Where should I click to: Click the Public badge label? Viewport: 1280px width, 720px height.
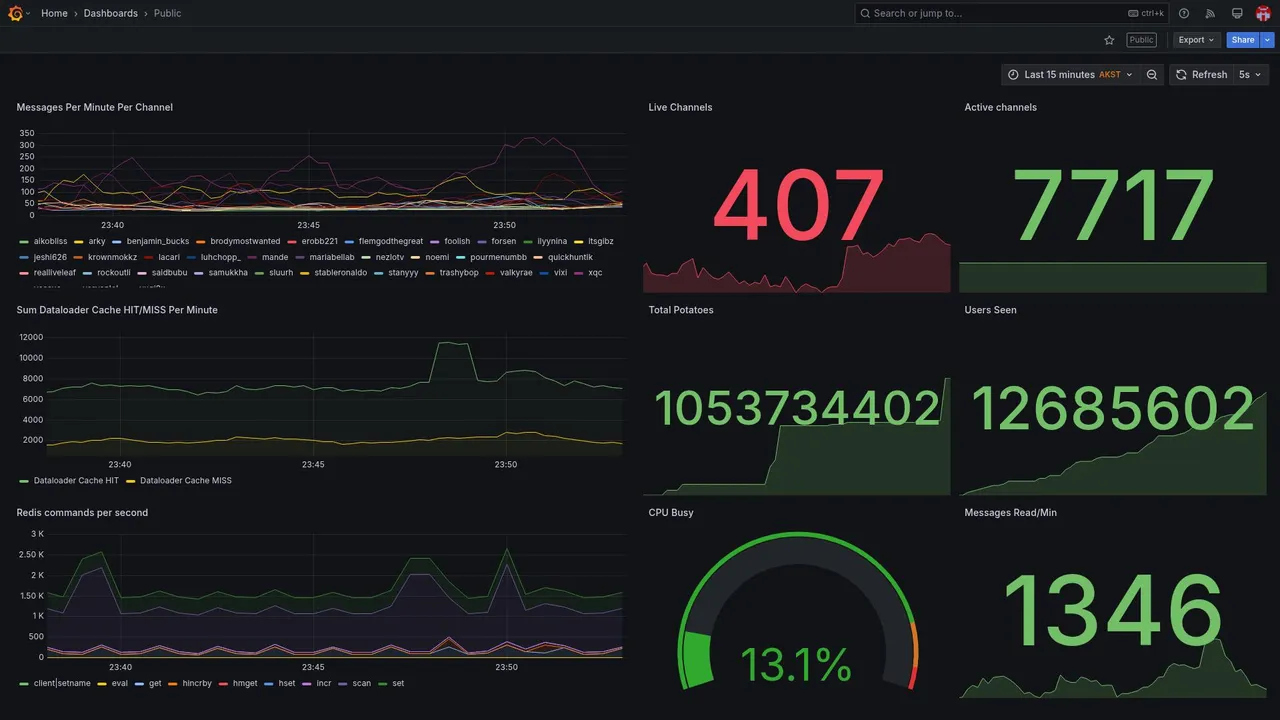pyautogui.click(x=1141, y=40)
